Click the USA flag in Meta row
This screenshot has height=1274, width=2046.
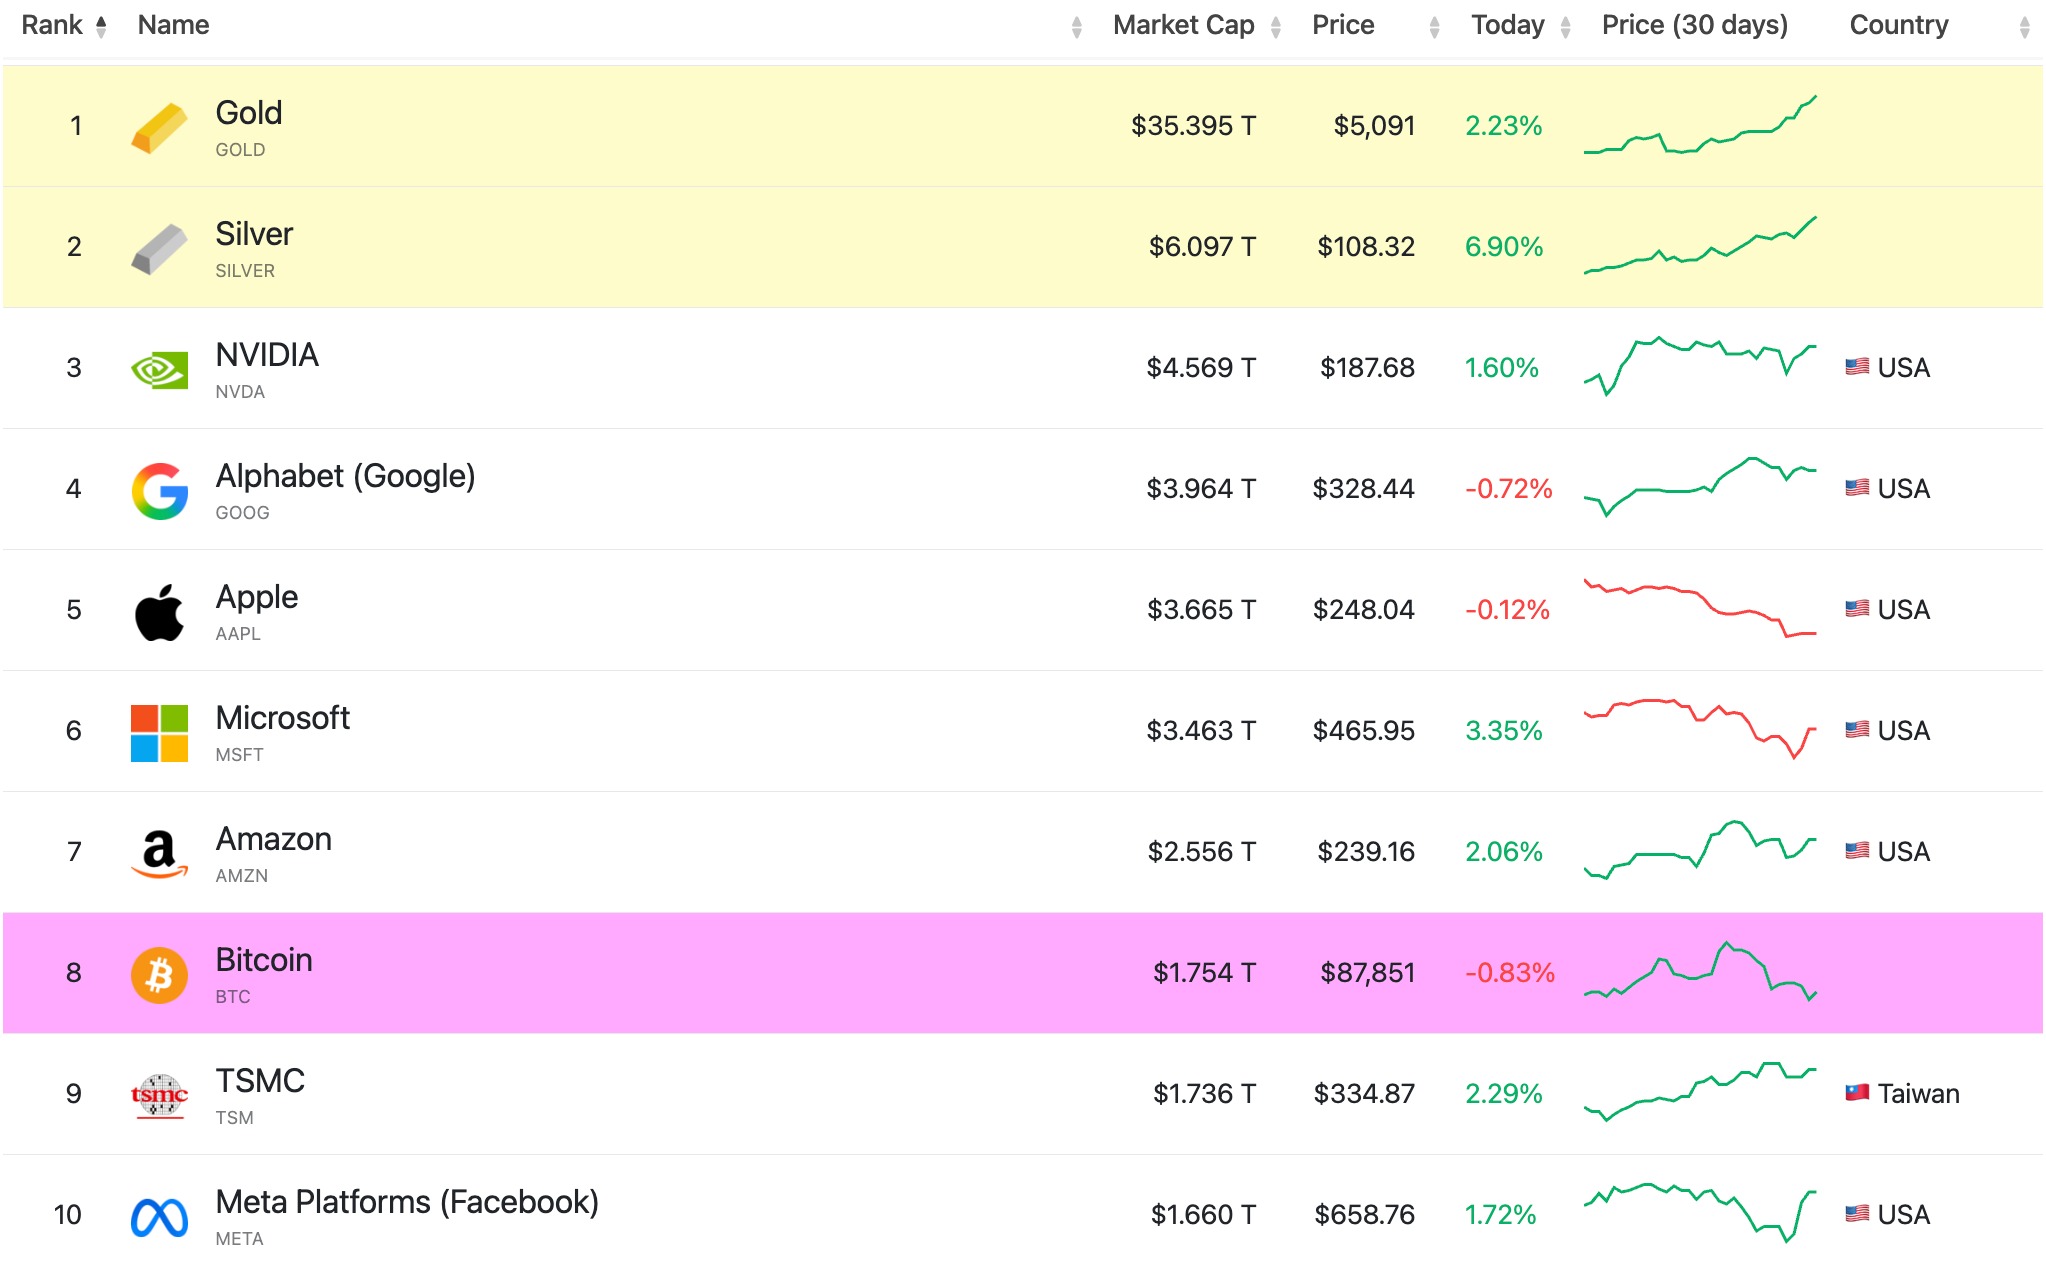tap(1857, 1214)
